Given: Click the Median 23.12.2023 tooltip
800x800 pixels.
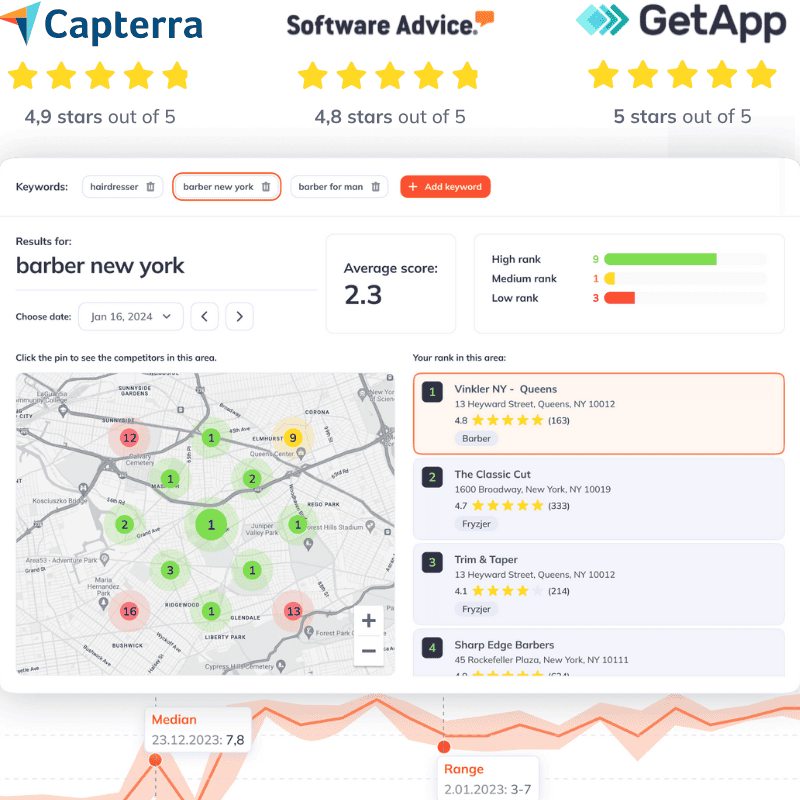Looking at the screenshot, I should (198, 729).
